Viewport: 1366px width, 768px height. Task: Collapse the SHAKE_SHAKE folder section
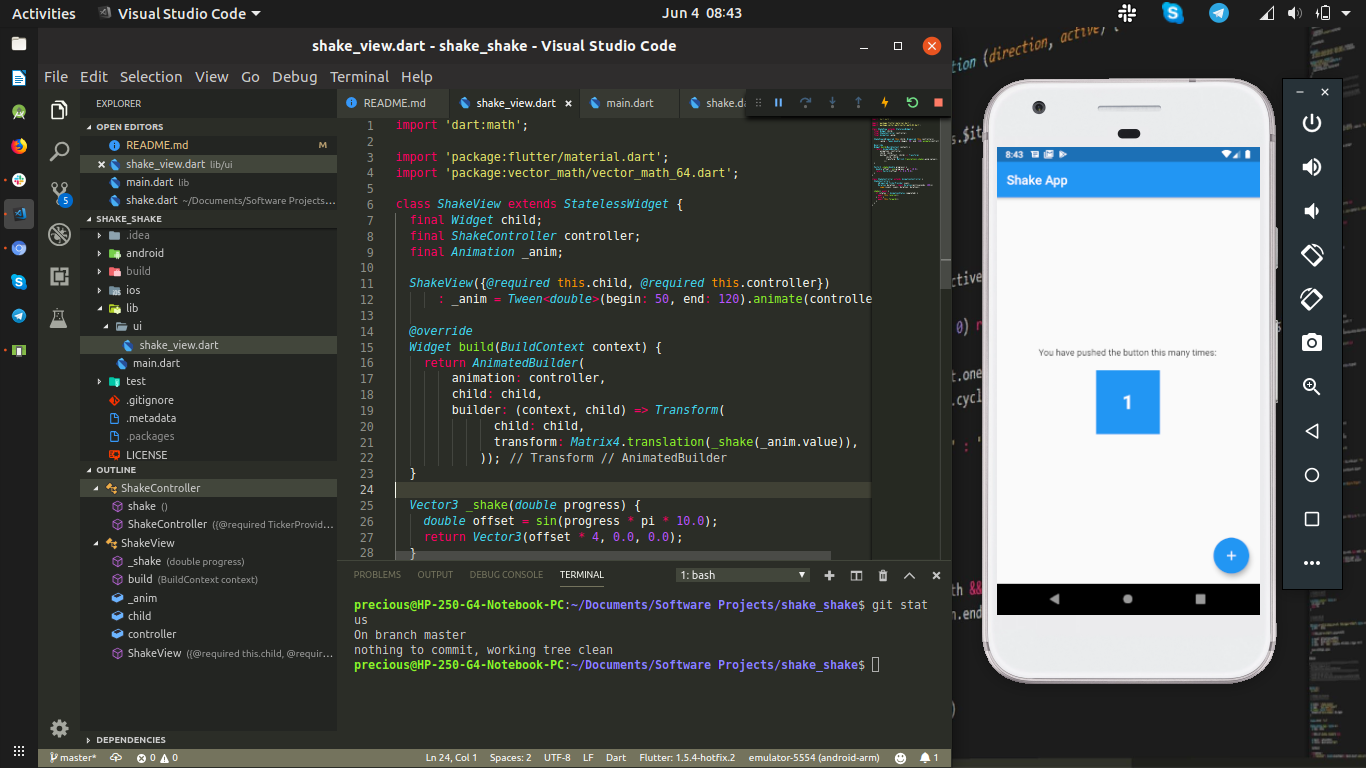[x=208, y=218]
